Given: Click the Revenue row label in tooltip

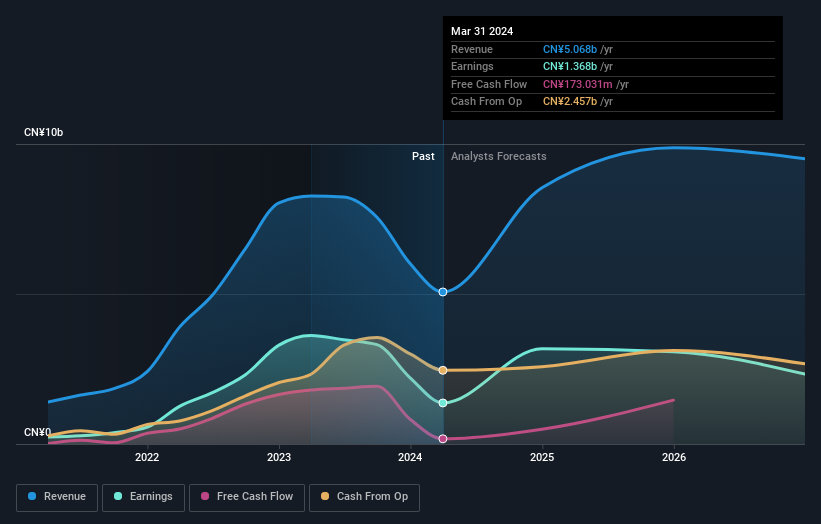Looking at the screenshot, I should point(472,49).
